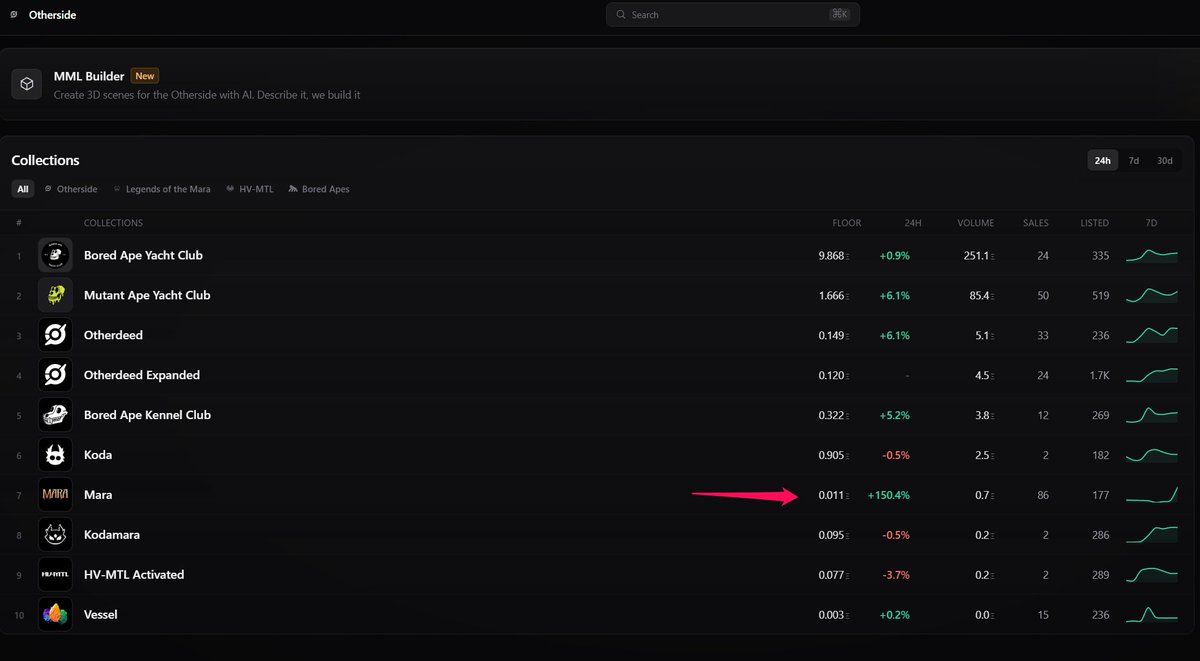Filter by Legends of the Mara

click(162, 189)
